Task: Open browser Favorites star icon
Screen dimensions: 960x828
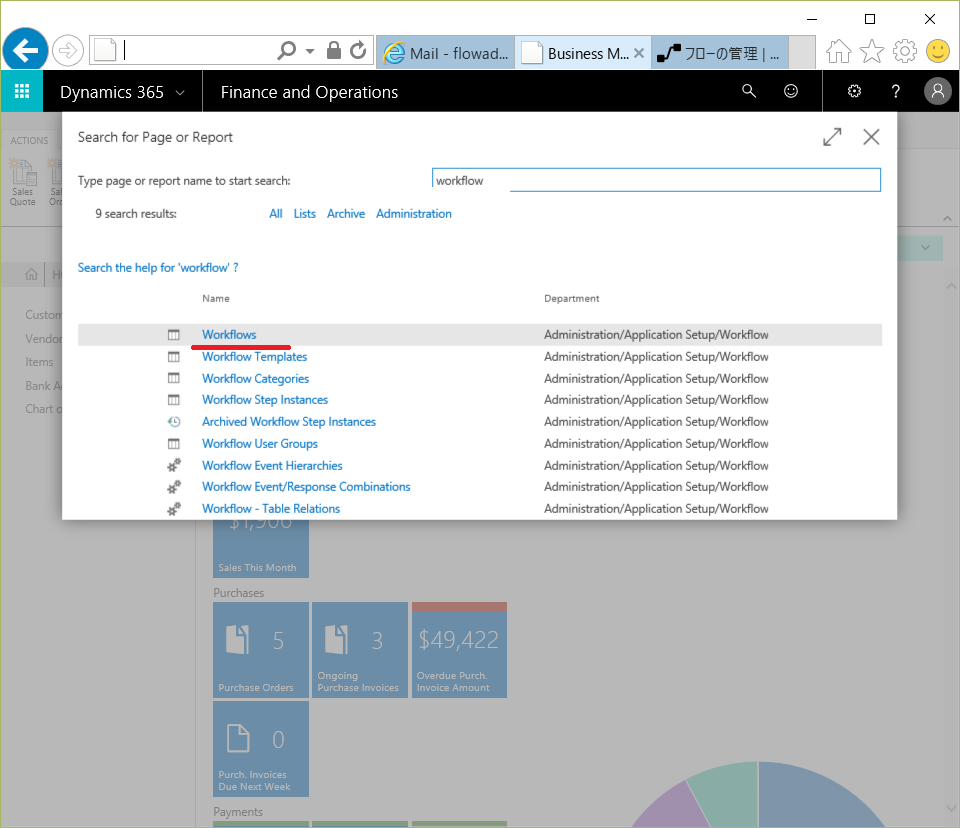Action: point(872,51)
